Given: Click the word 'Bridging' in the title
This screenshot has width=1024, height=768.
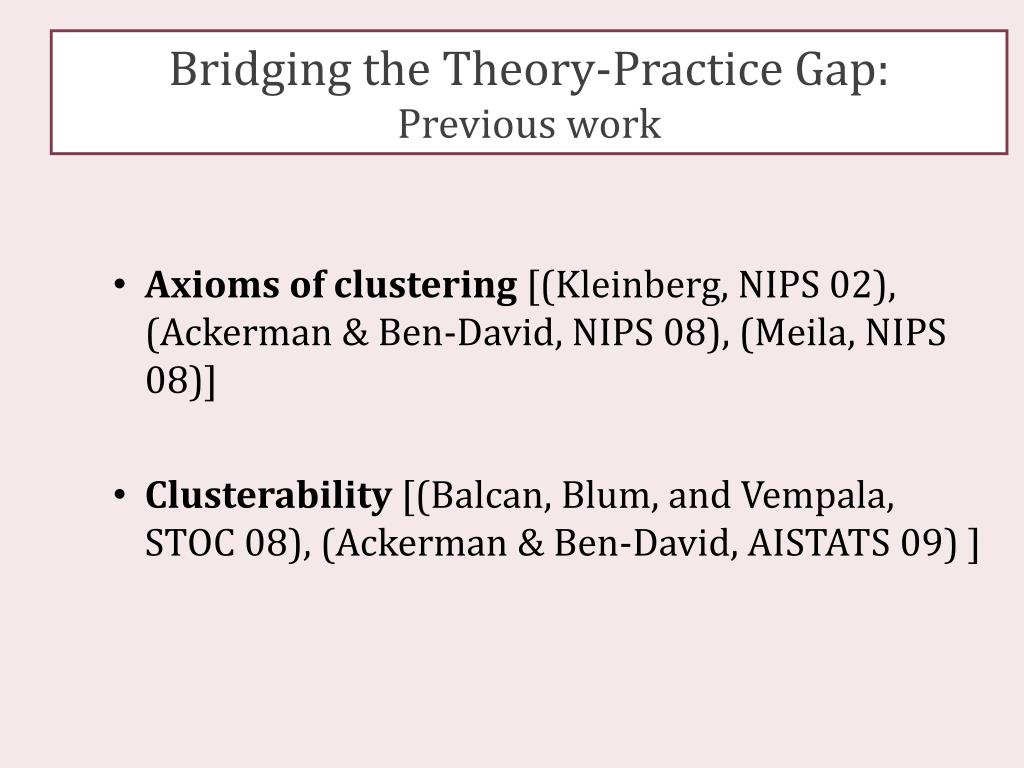Looking at the screenshot, I should pyautogui.click(x=260, y=71).
